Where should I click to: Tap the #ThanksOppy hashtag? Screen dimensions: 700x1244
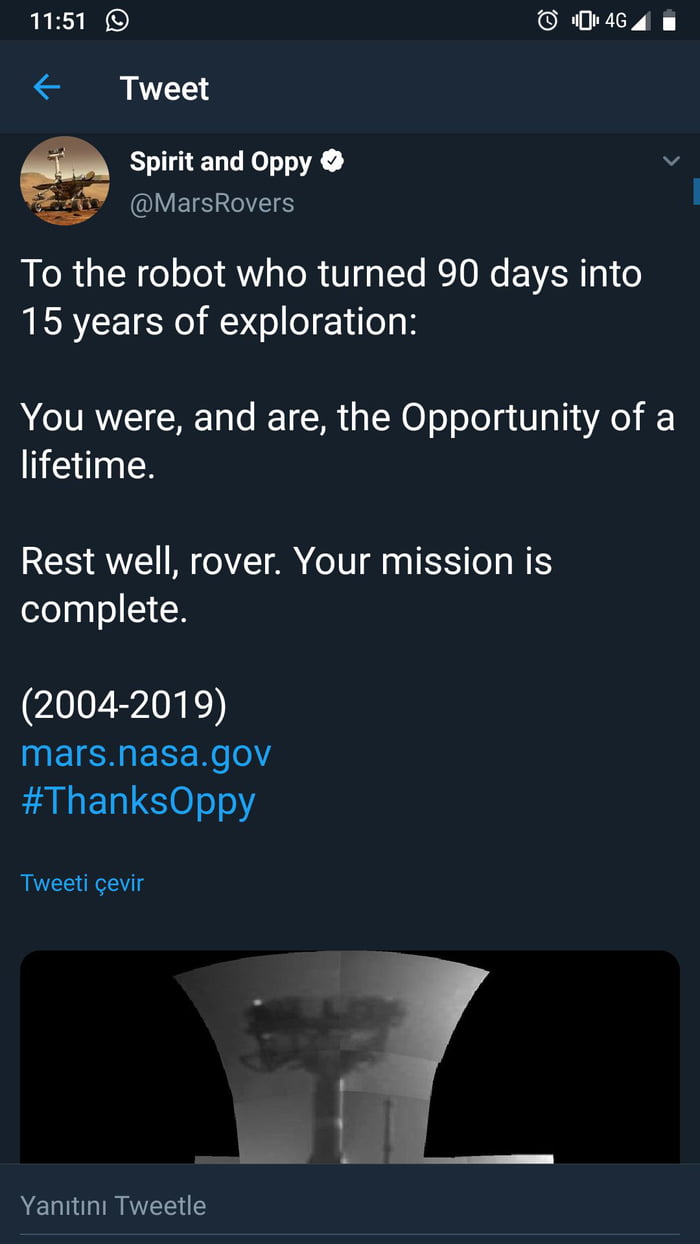(139, 800)
